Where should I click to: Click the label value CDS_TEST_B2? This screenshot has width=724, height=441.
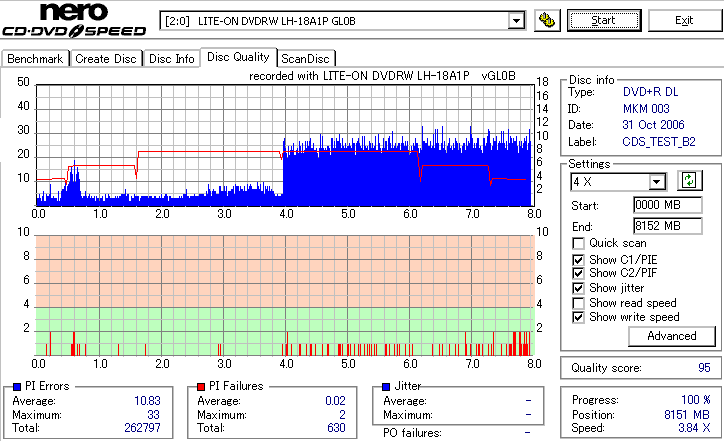pyautogui.click(x=659, y=142)
